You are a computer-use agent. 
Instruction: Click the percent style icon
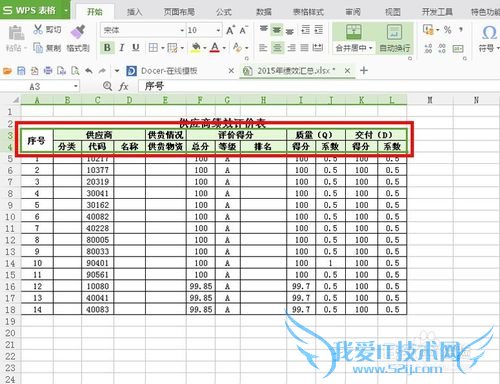click(x=448, y=30)
